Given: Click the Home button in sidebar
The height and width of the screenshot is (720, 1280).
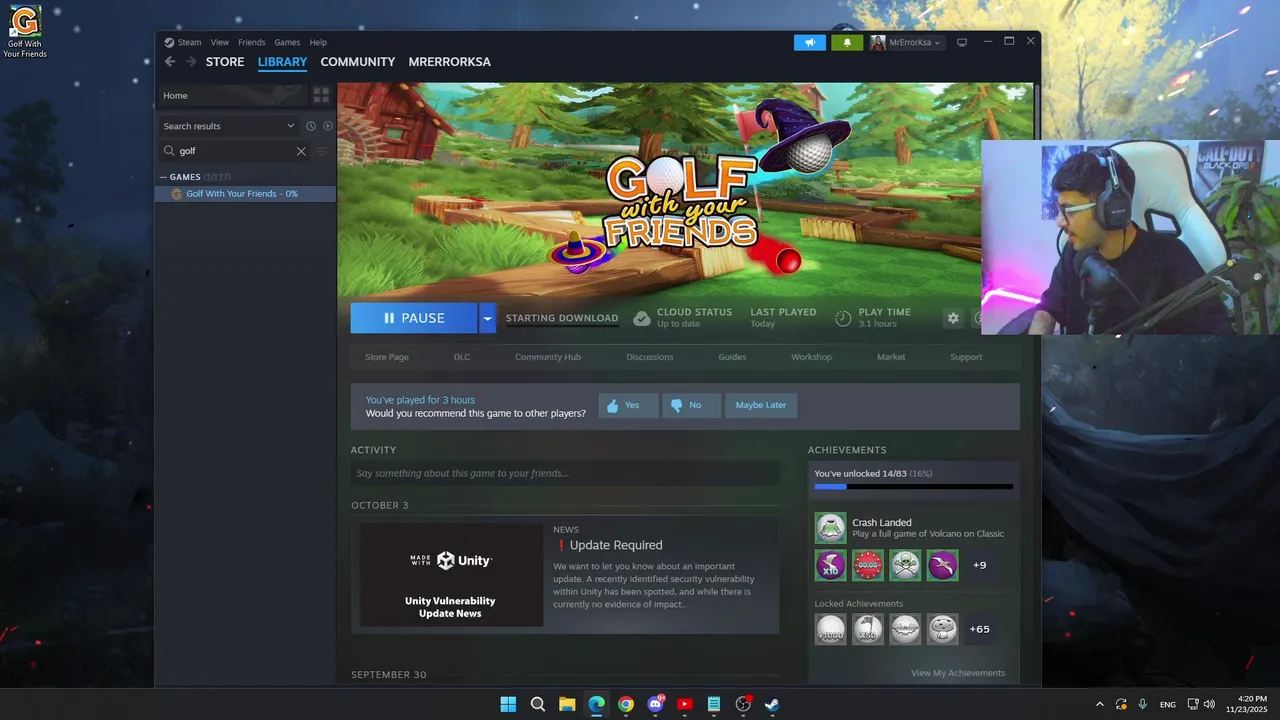Looking at the screenshot, I should click(x=232, y=95).
